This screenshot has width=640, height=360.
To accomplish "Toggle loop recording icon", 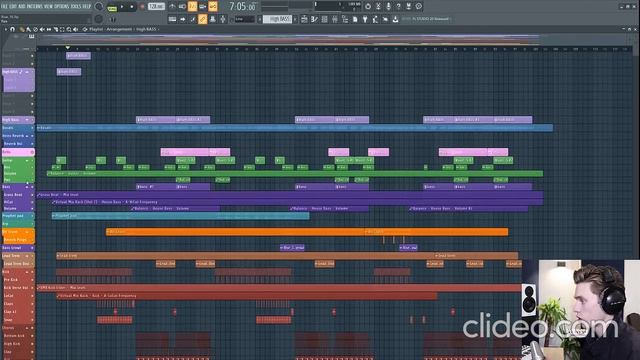I will coord(213,6).
